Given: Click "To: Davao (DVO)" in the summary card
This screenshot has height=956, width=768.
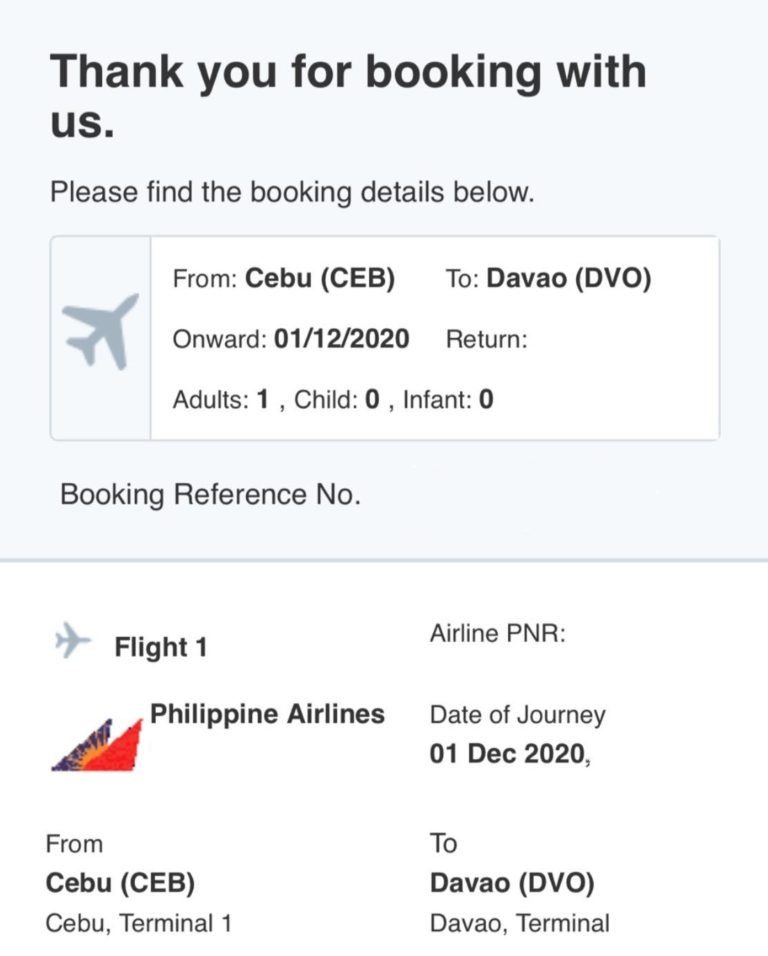Looking at the screenshot, I should click(x=548, y=280).
